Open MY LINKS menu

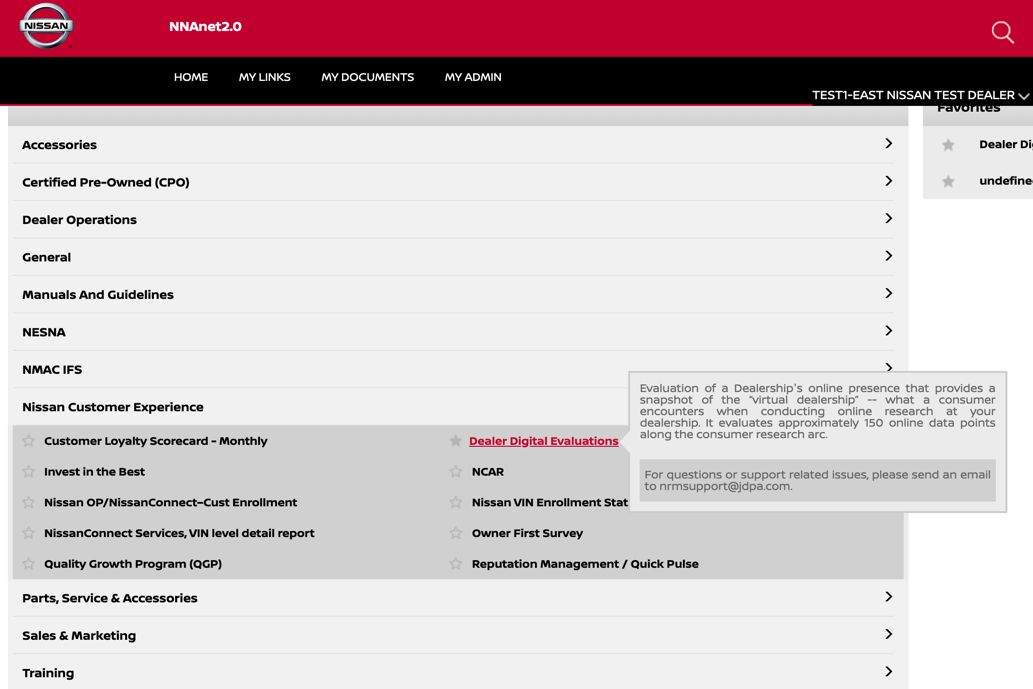pos(264,77)
